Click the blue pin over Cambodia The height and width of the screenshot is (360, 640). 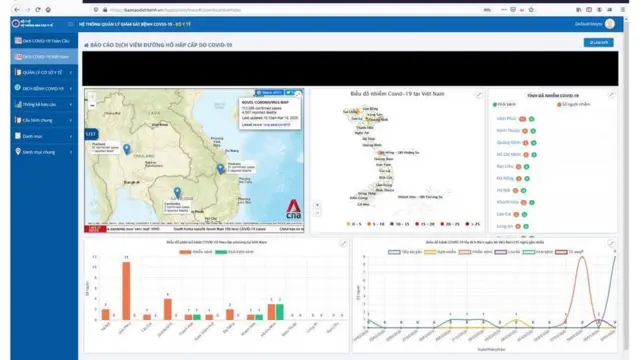(177, 192)
